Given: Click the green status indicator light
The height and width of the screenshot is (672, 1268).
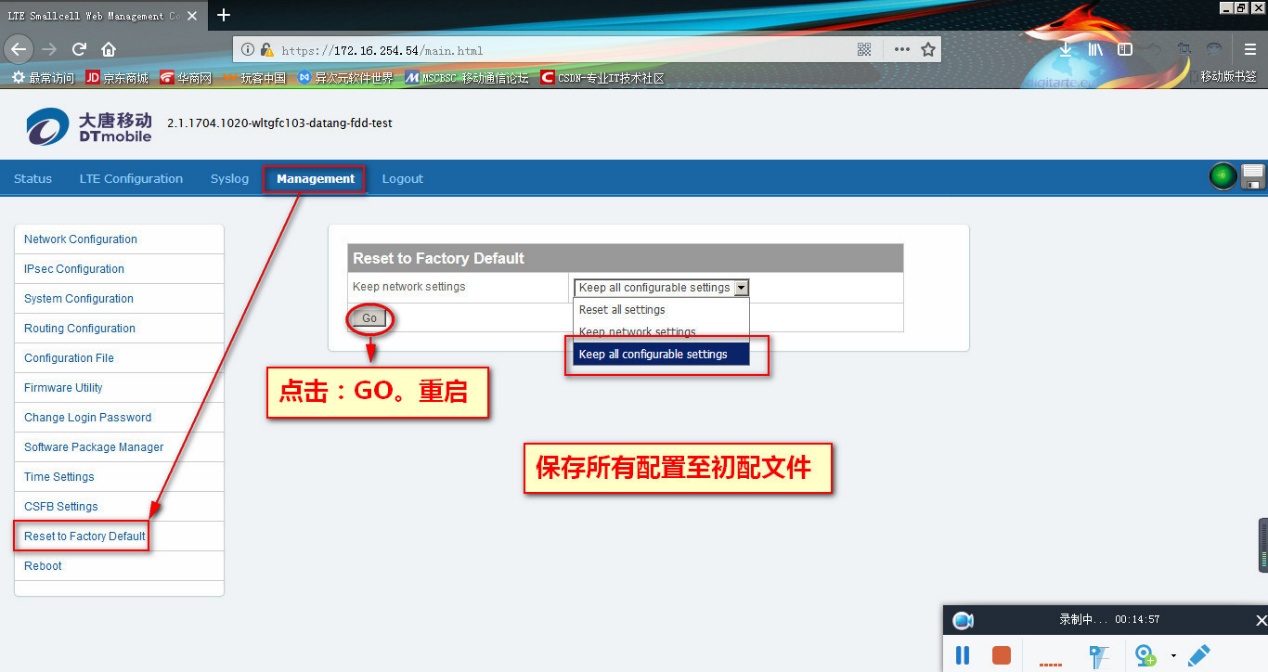Looking at the screenshot, I should 1222,177.
